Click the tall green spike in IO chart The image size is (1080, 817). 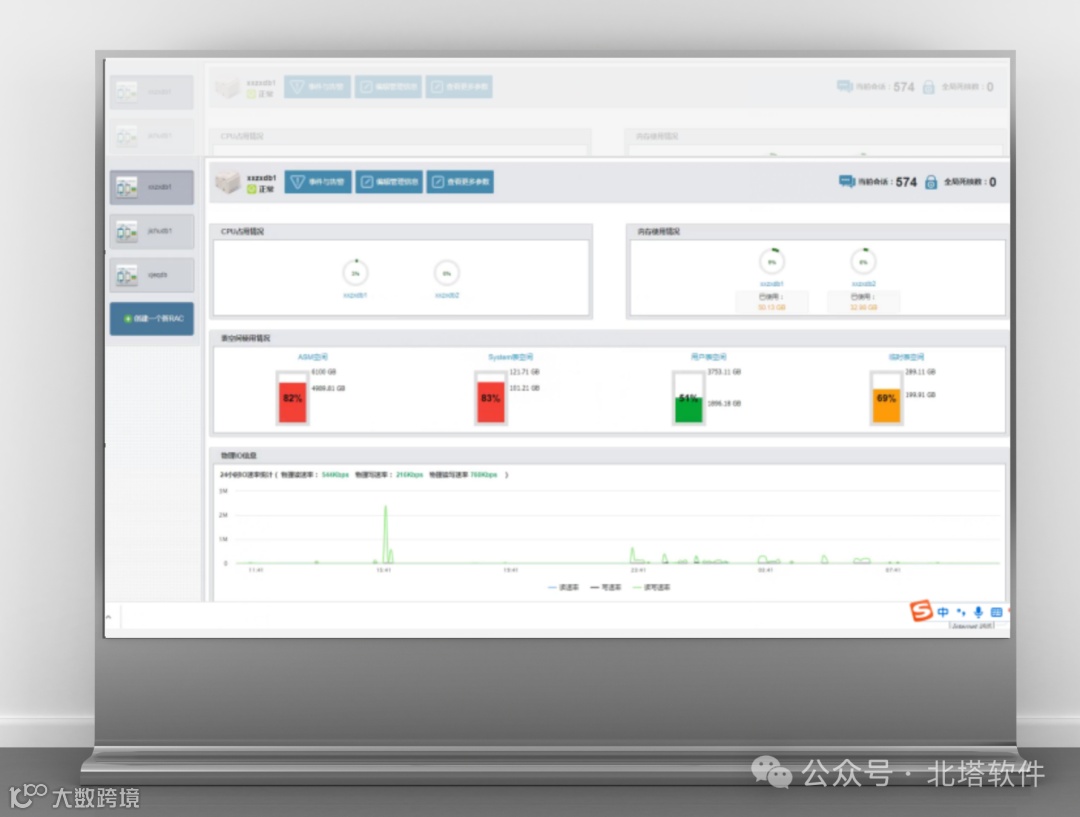coord(386,533)
